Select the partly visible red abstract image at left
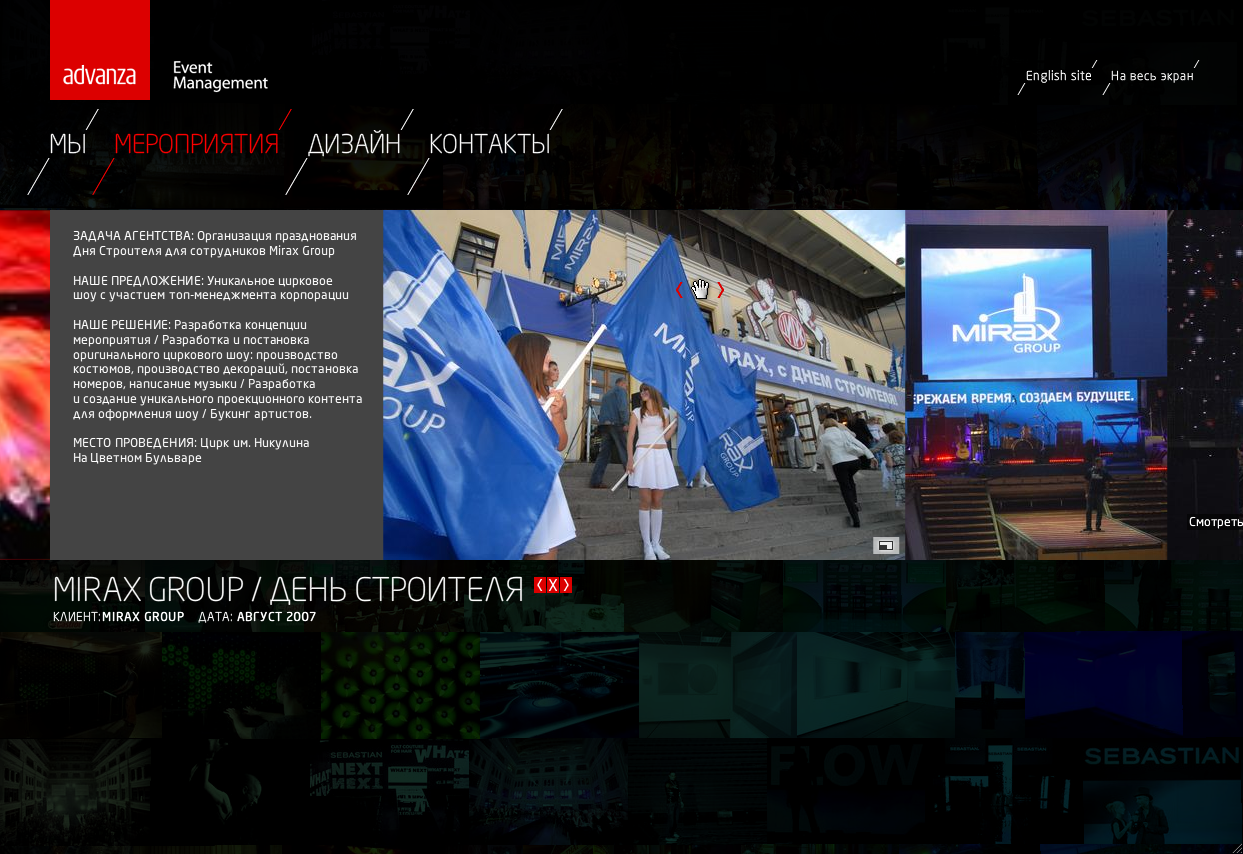This screenshot has width=1243, height=854. click(24, 385)
